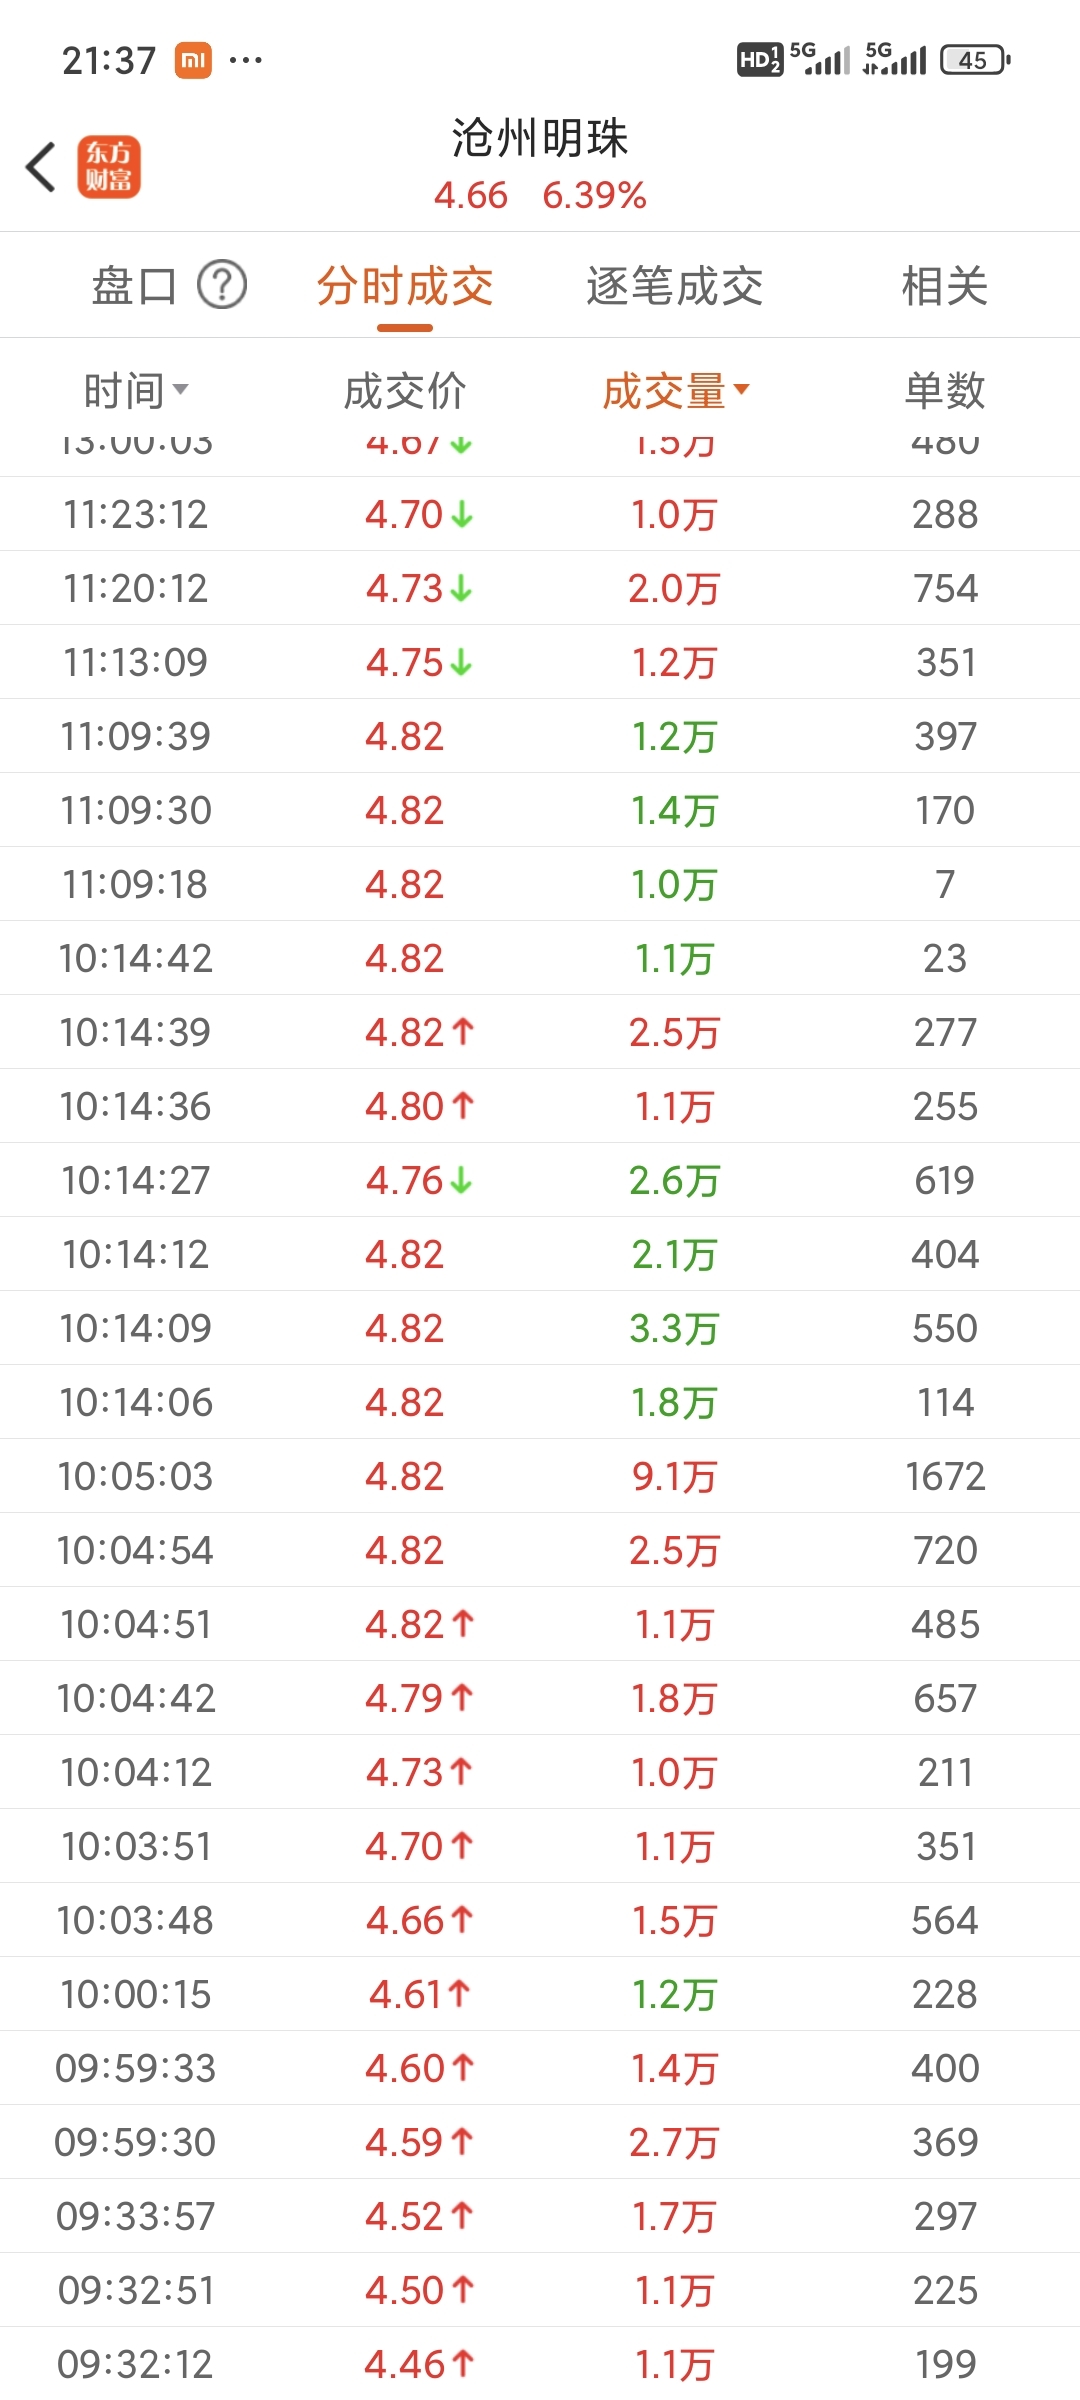1080x2400 pixels.
Task: Tap the HD signal icon in status bar
Action: coord(759,60)
